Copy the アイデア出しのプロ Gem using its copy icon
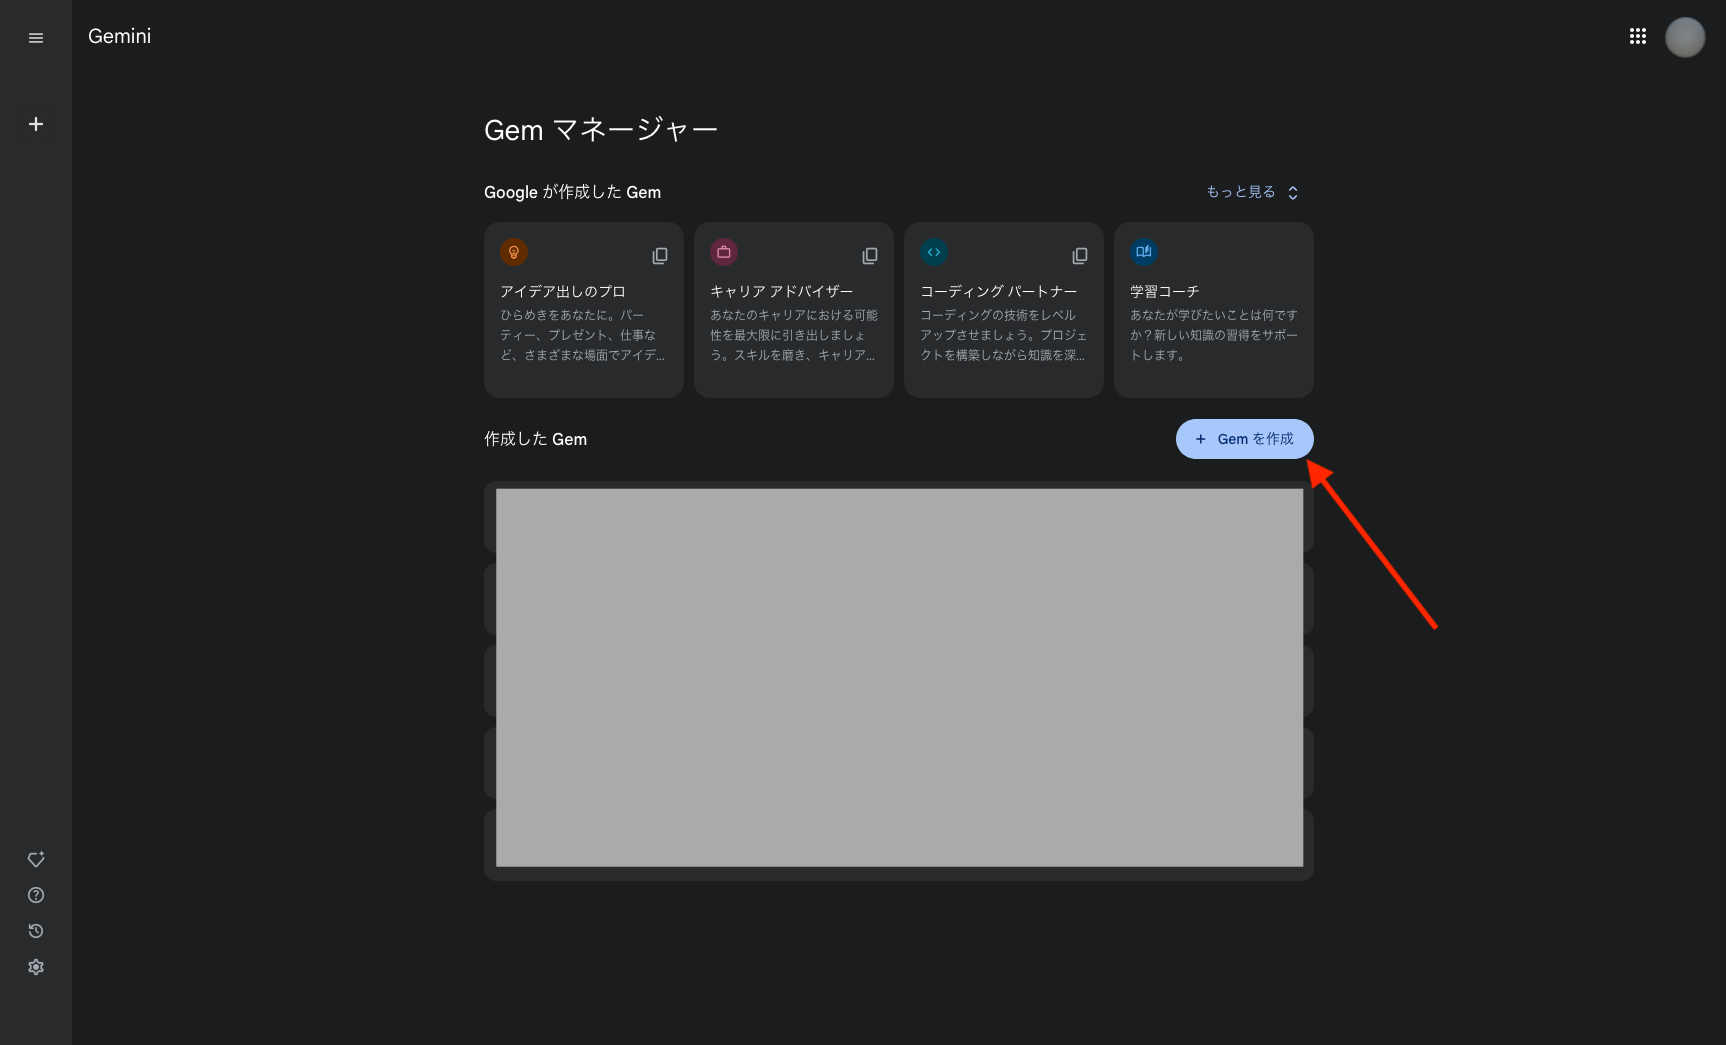The width and height of the screenshot is (1726, 1045). coord(659,255)
